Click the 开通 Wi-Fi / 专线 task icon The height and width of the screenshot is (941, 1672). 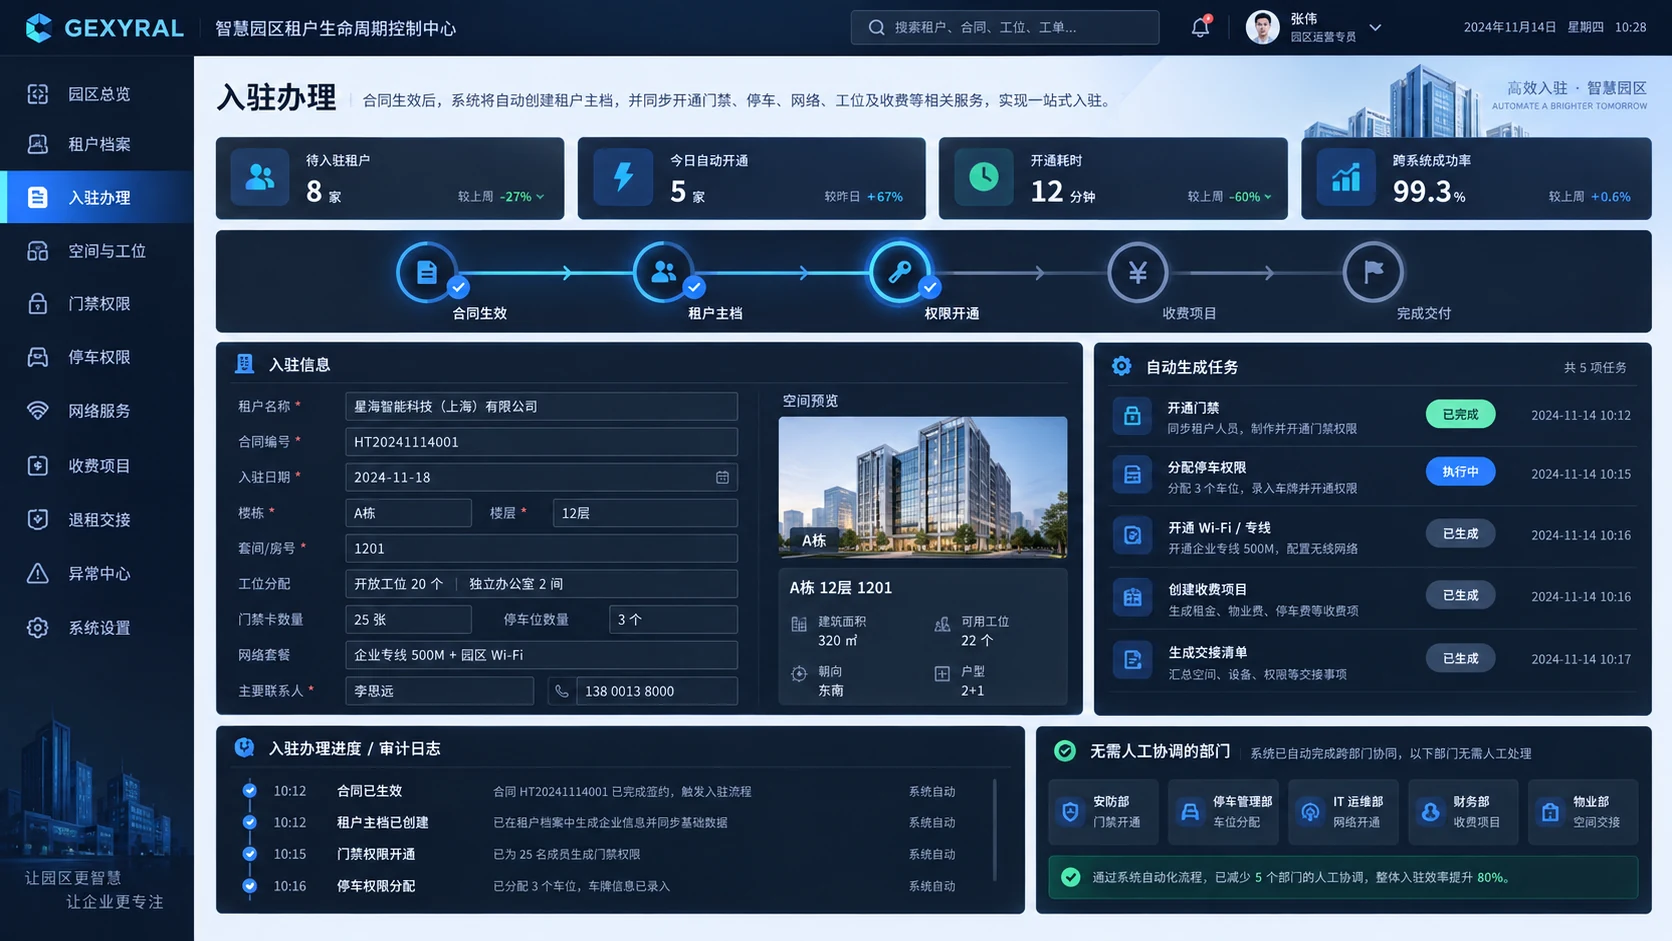1132,536
